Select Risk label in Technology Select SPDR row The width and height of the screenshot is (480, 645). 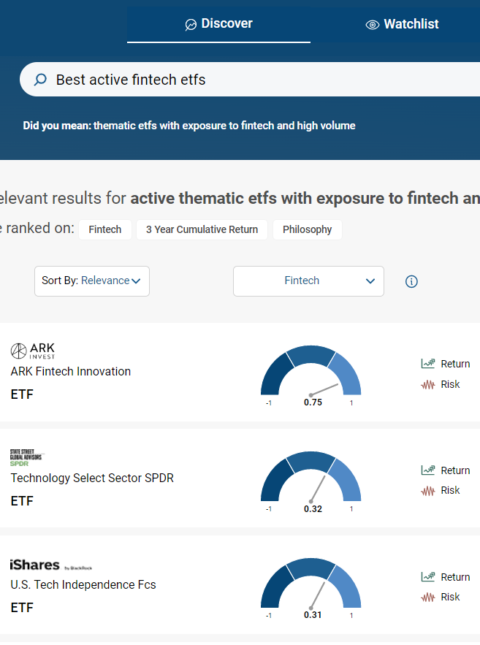[x=450, y=490]
